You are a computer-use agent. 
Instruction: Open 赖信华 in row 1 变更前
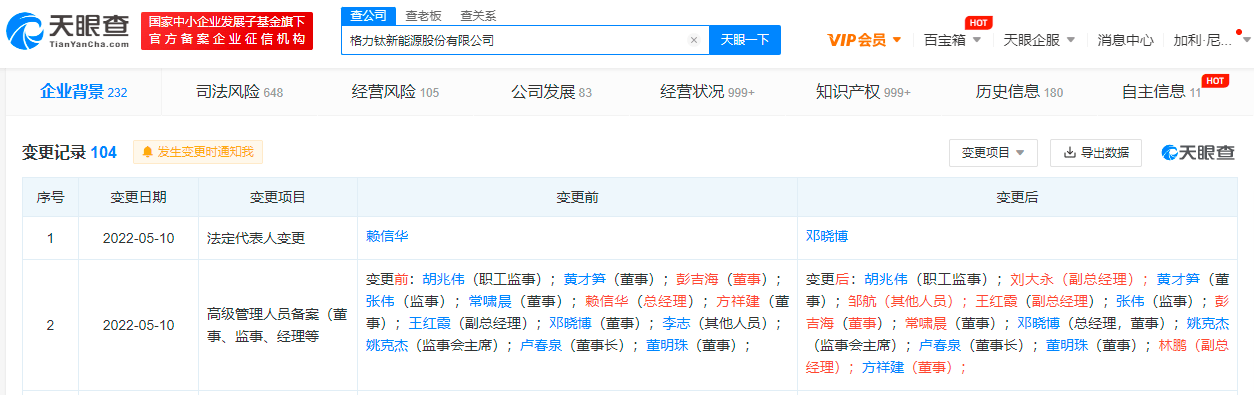coord(387,236)
